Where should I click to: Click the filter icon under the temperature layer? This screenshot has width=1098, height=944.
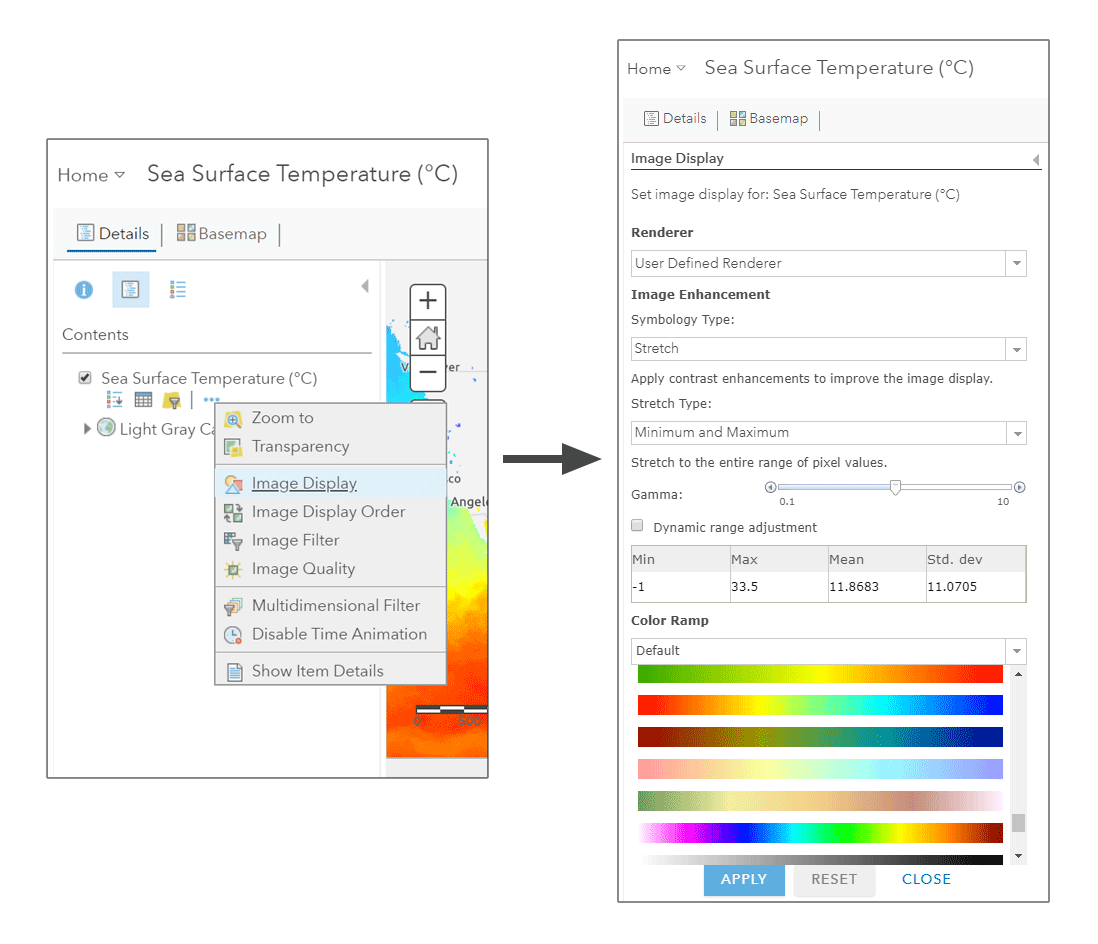pyautogui.click(x=172, y=399)
